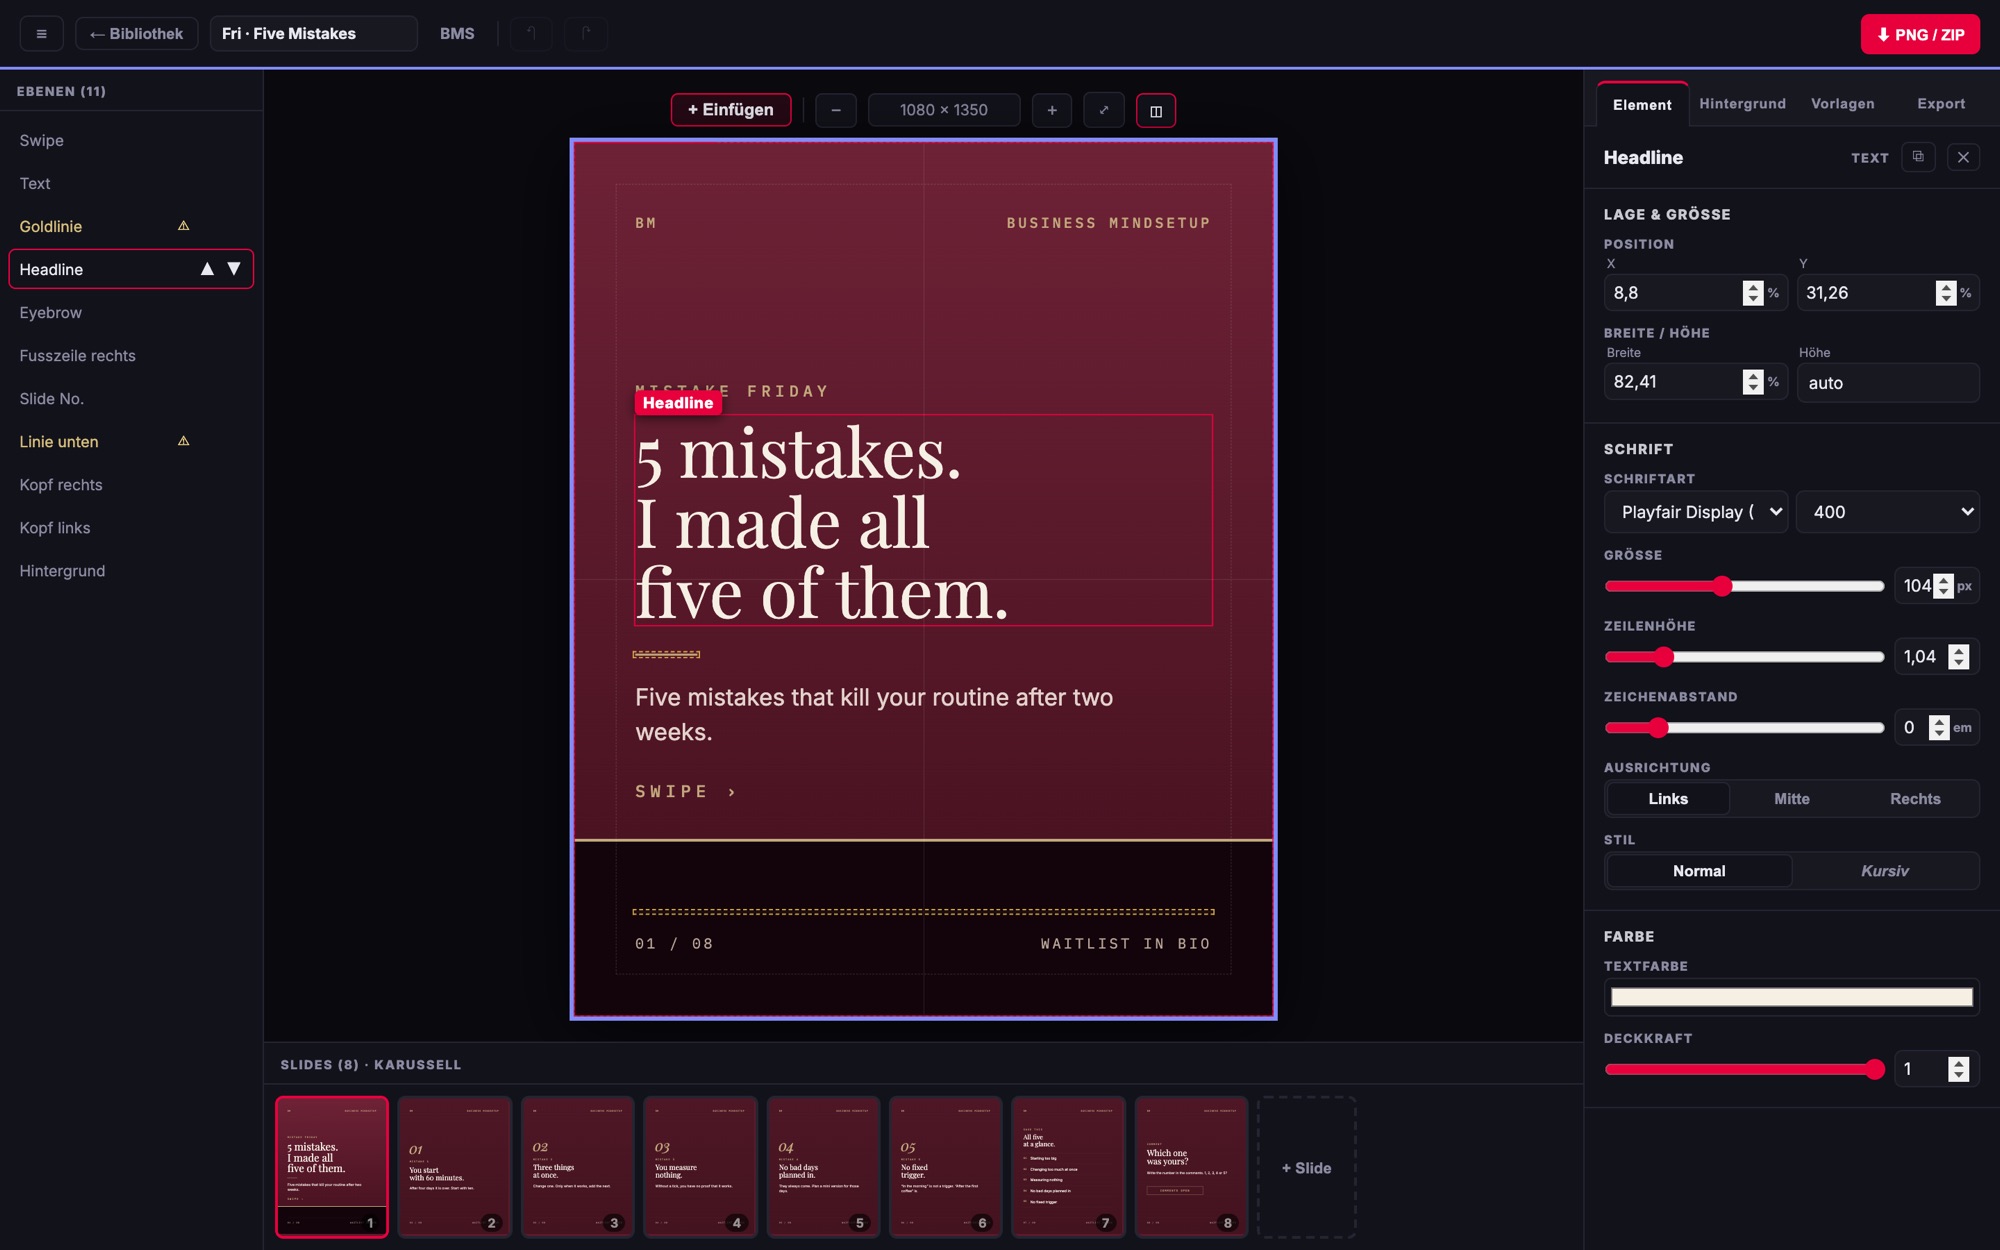Go back to Bibliothek
Screen dimensions: 2000x1250
coord(137,34)
